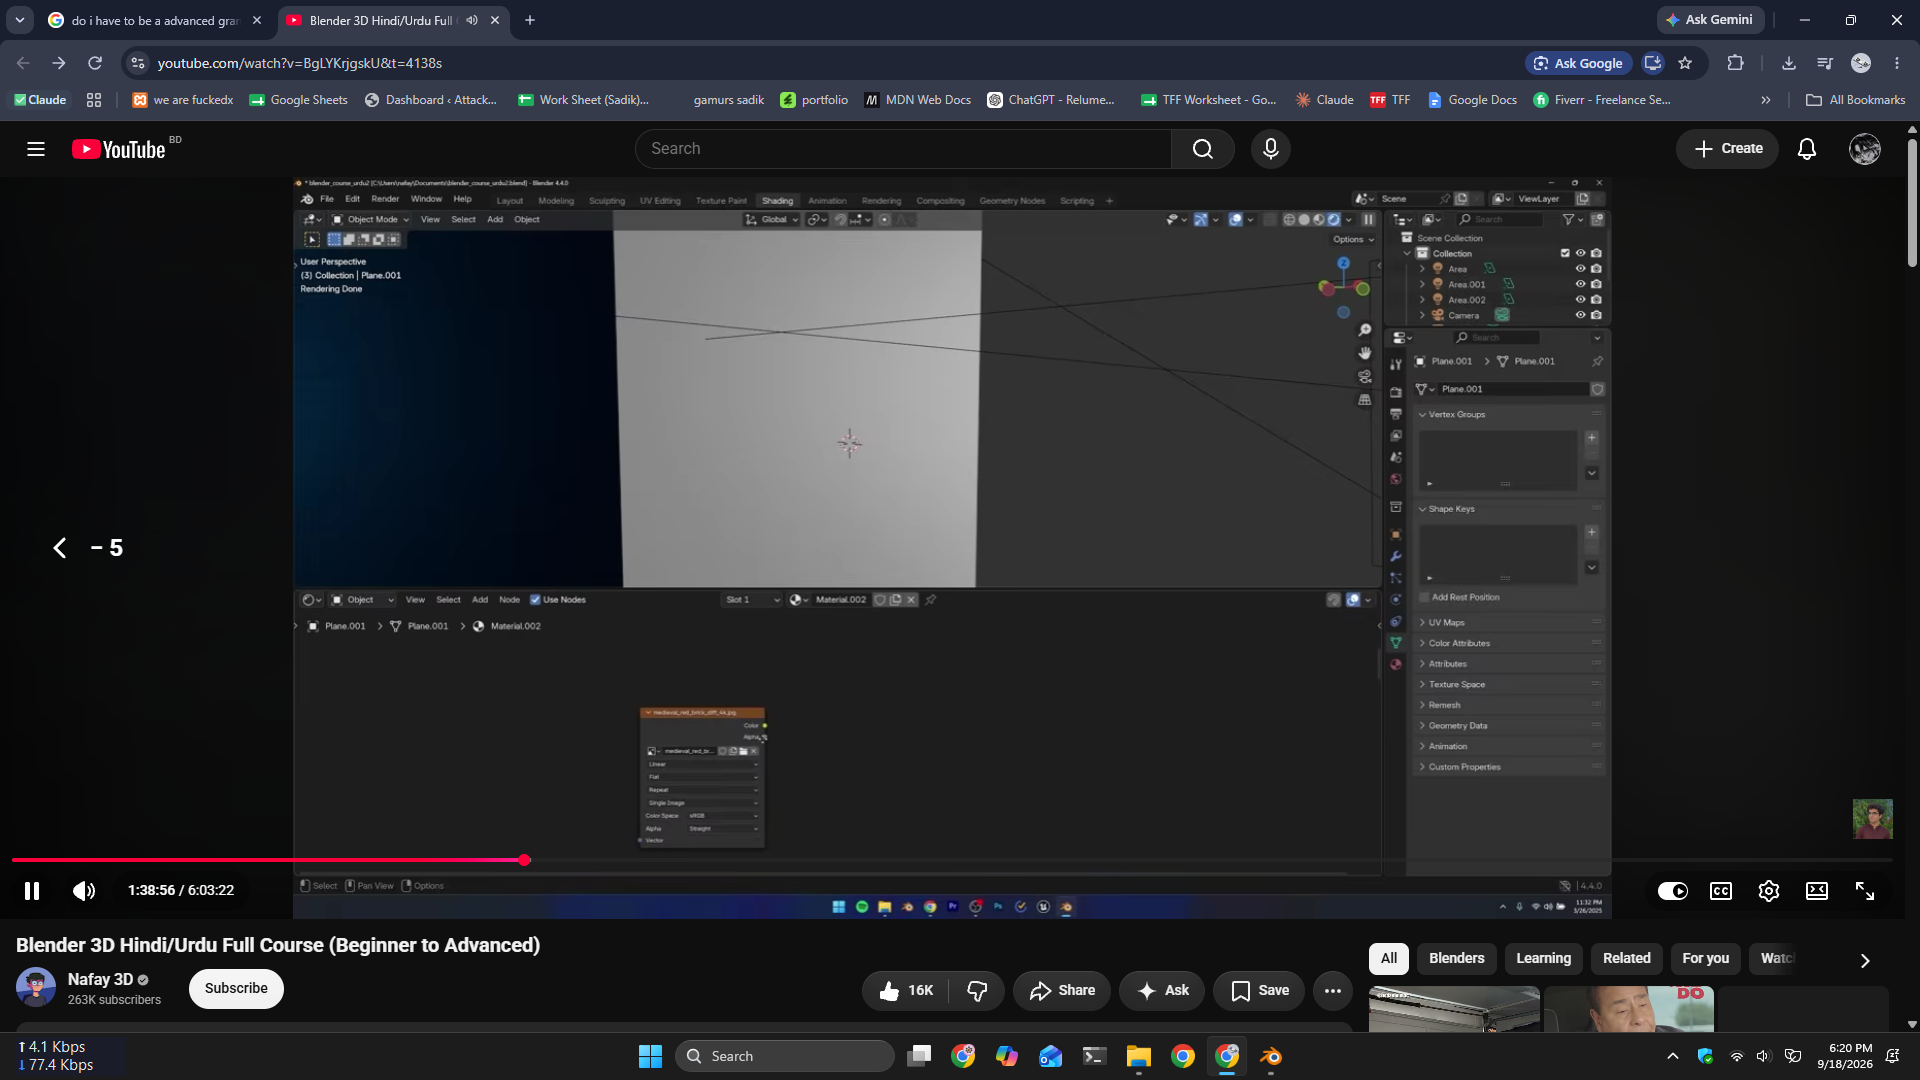Select the Blenders filter chip

[x=1457, y=958]
